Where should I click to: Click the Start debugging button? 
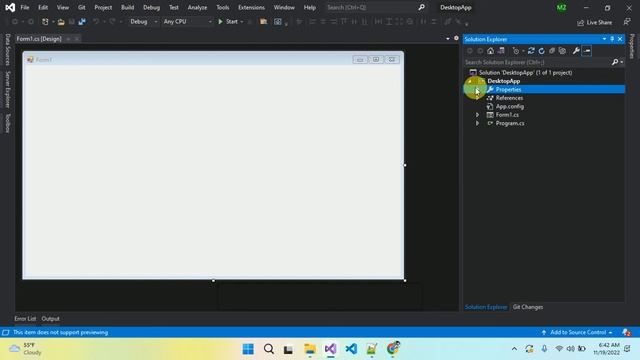[228, 22]
